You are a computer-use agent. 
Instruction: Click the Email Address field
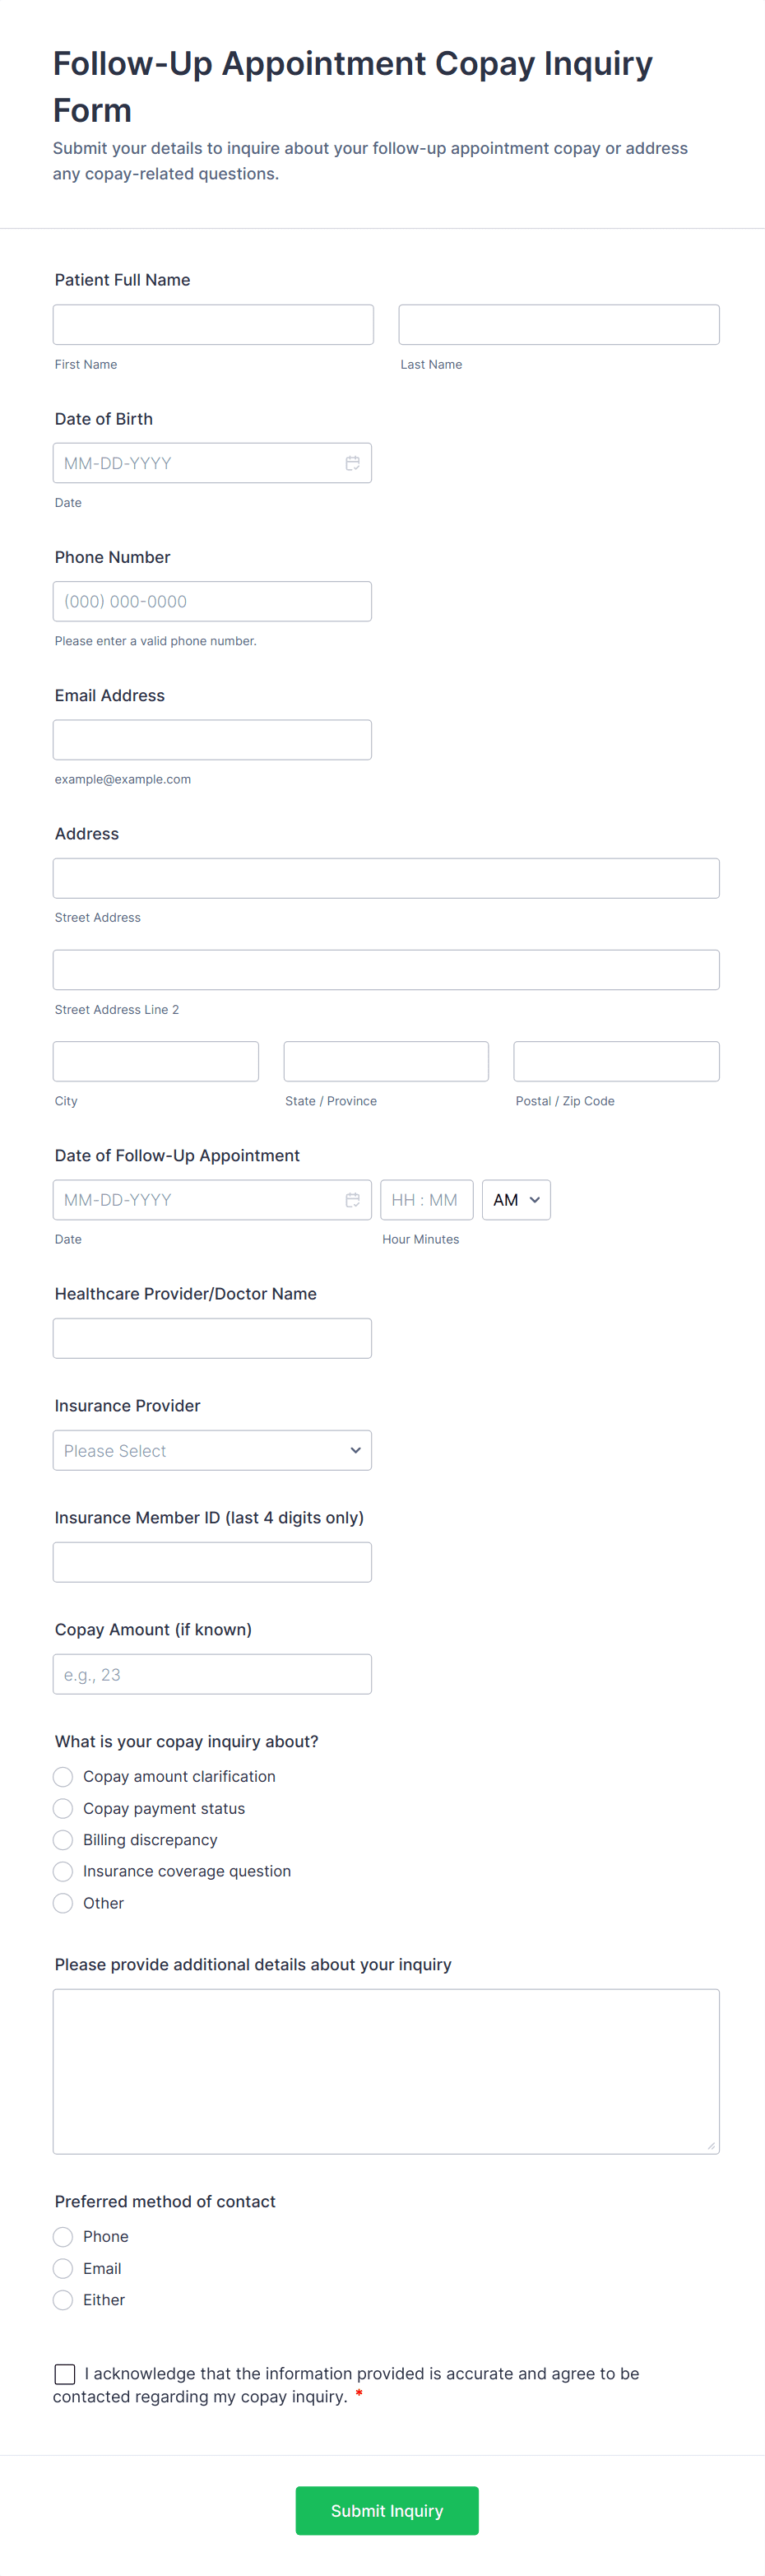point(212,740)
